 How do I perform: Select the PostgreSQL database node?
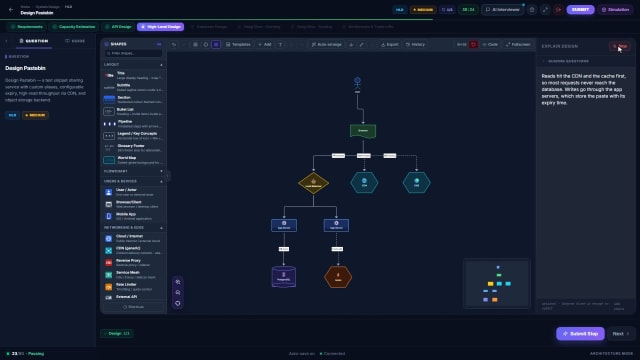[284, 277]
